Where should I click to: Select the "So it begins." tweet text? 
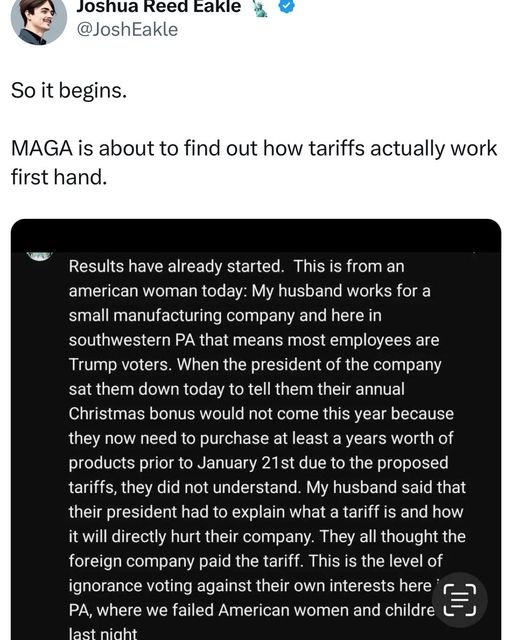click(x=69, y=90)
